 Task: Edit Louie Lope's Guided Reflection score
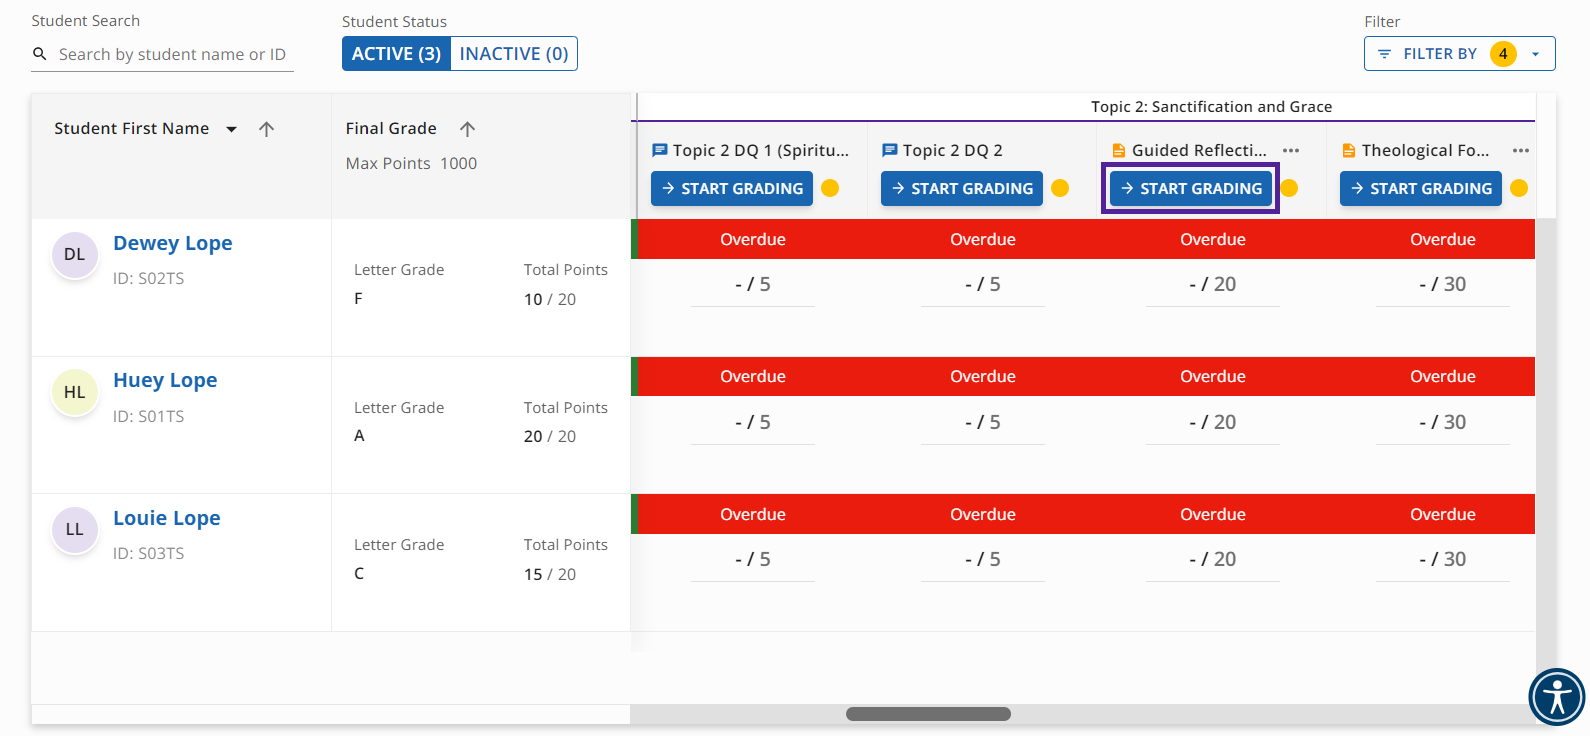click(x=1213, y=560)
